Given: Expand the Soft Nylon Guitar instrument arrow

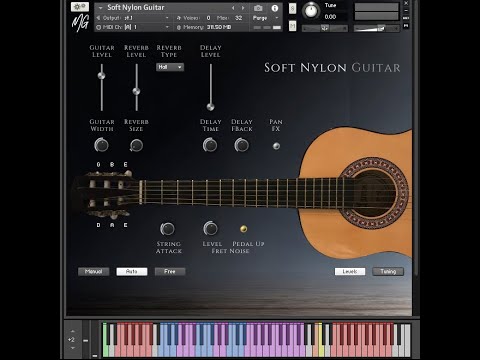Looking at the screenshot, I should (100, 8).
